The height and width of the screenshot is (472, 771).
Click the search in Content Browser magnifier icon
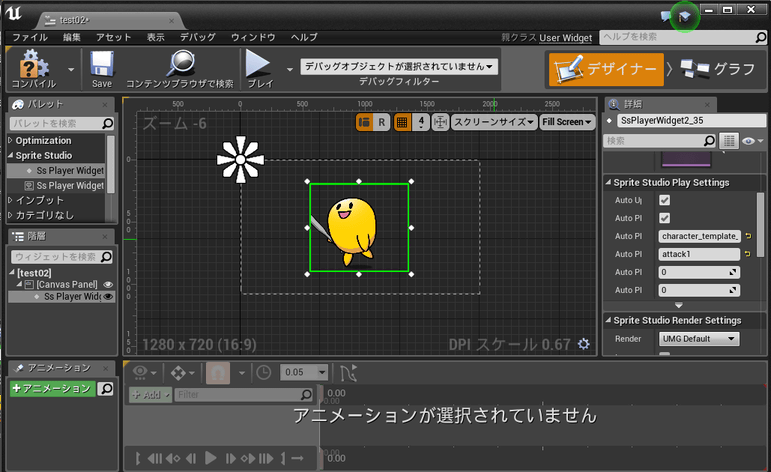pyautogui.click(x=180, y=63)
